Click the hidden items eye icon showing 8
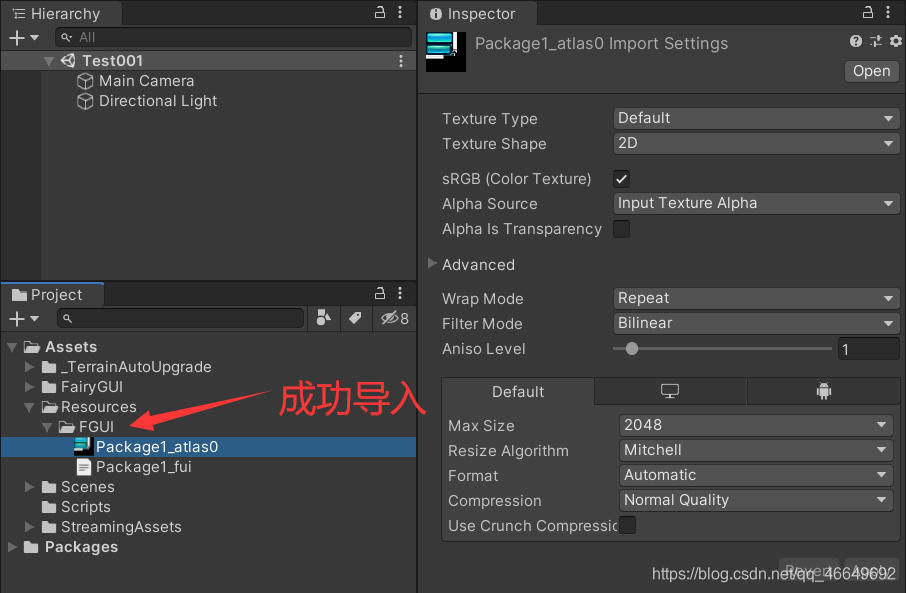The height and width of the screenshot is (593, 906). click(x=387, y=318)
